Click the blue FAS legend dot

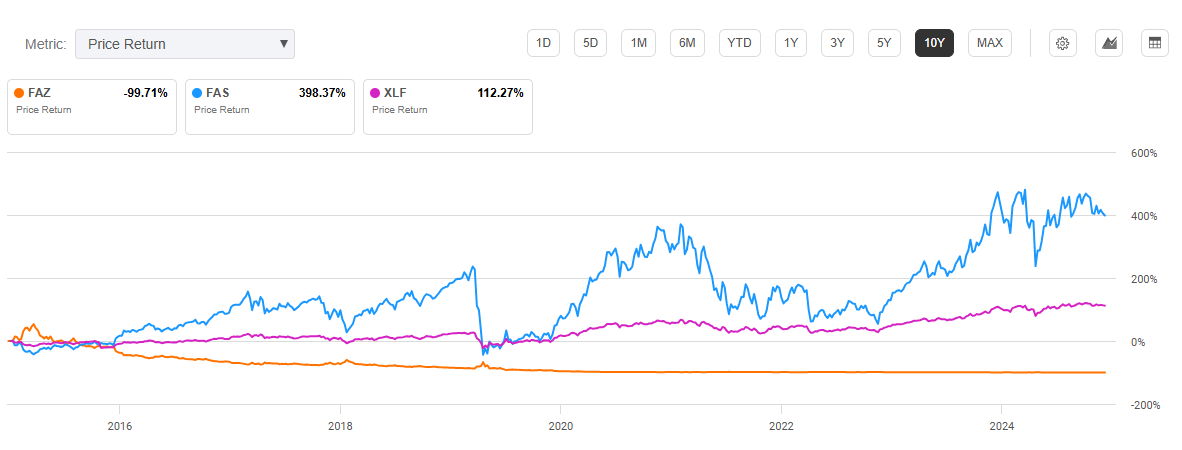[198, 93]
